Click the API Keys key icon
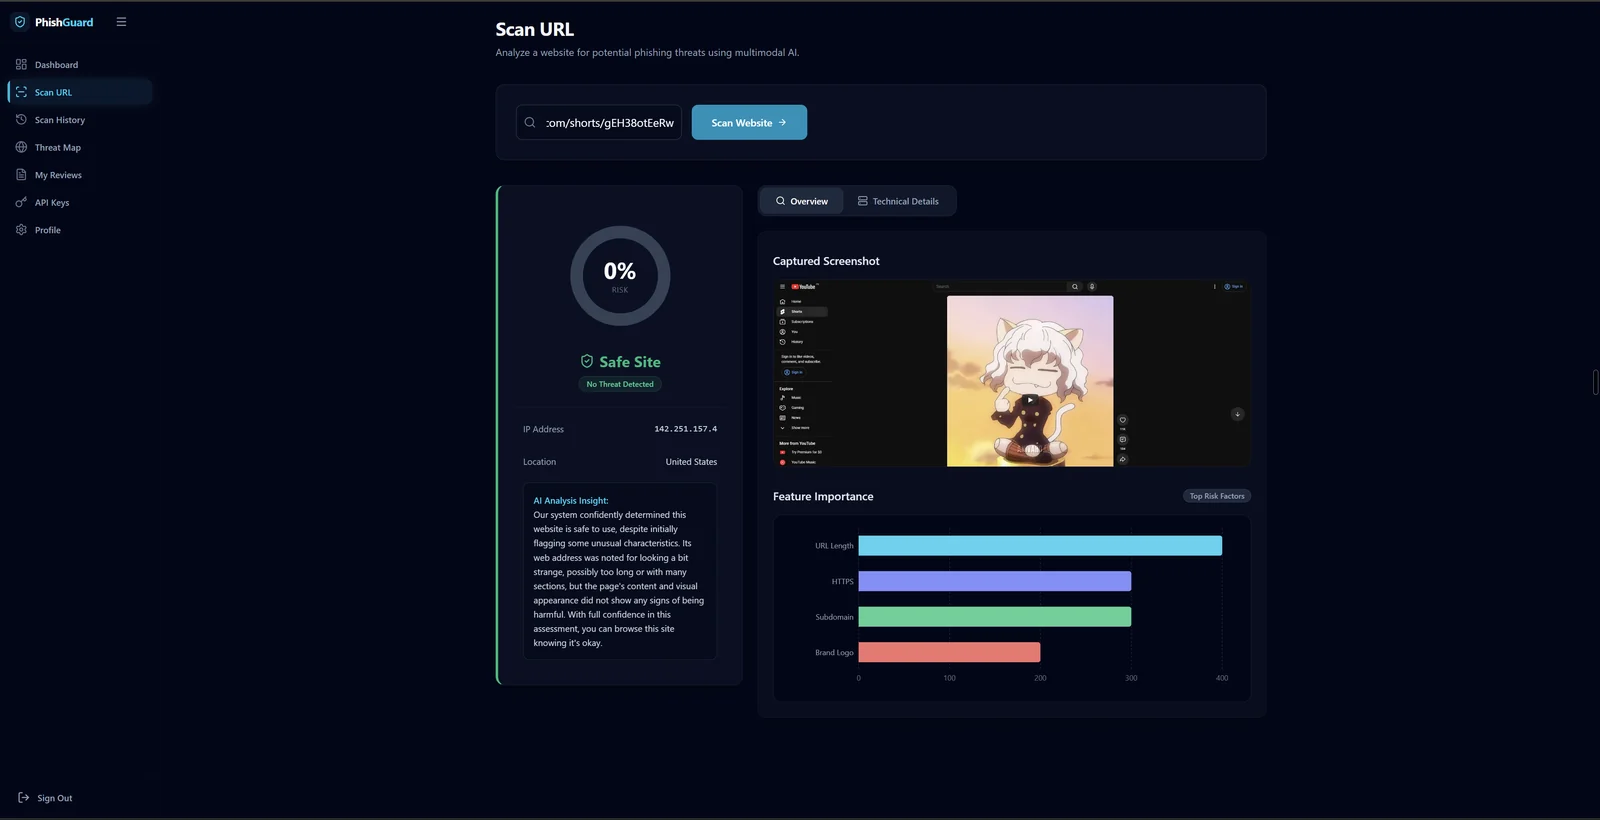1600x820 pixels. [x=21, y=202]
